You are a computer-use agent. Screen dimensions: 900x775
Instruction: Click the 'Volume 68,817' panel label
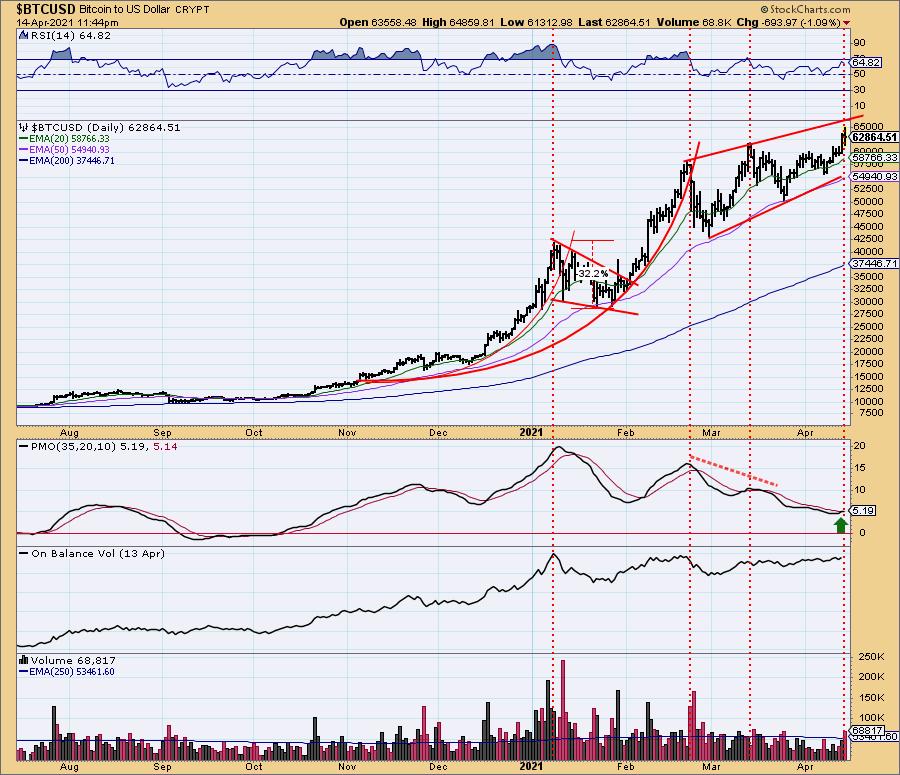click(73, 661)
